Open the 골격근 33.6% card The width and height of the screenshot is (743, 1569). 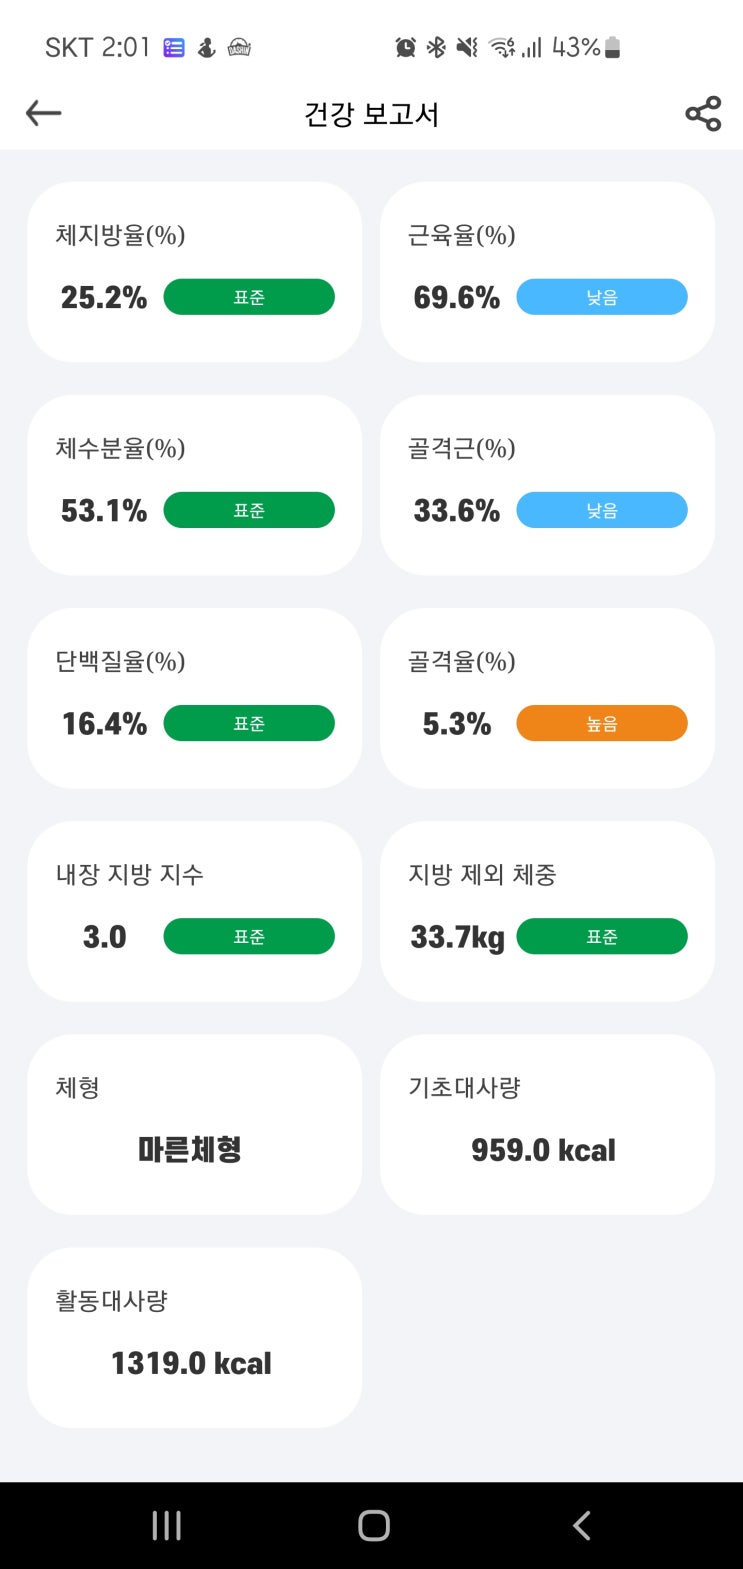click(547, 484)
